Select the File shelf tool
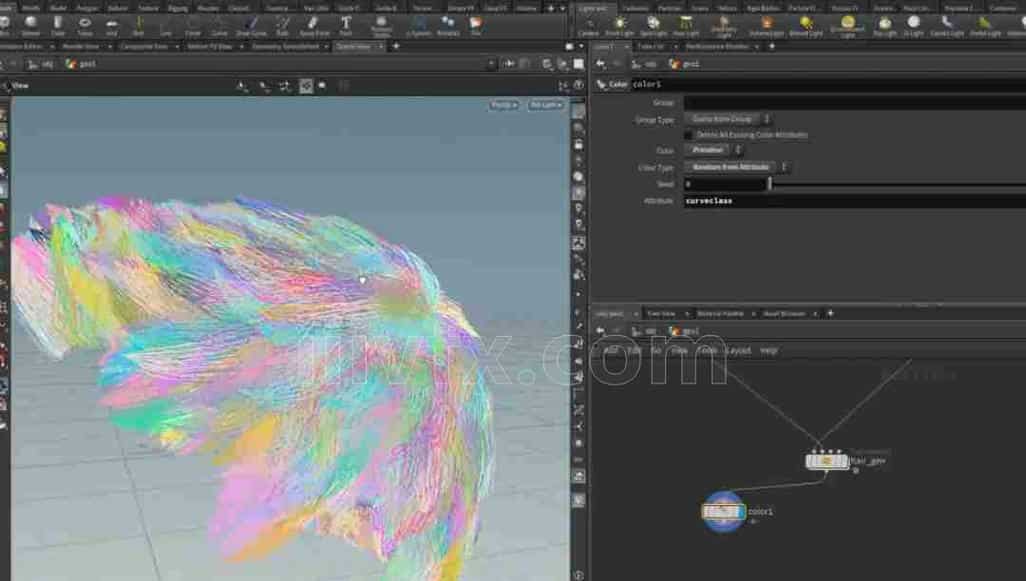 476,25
